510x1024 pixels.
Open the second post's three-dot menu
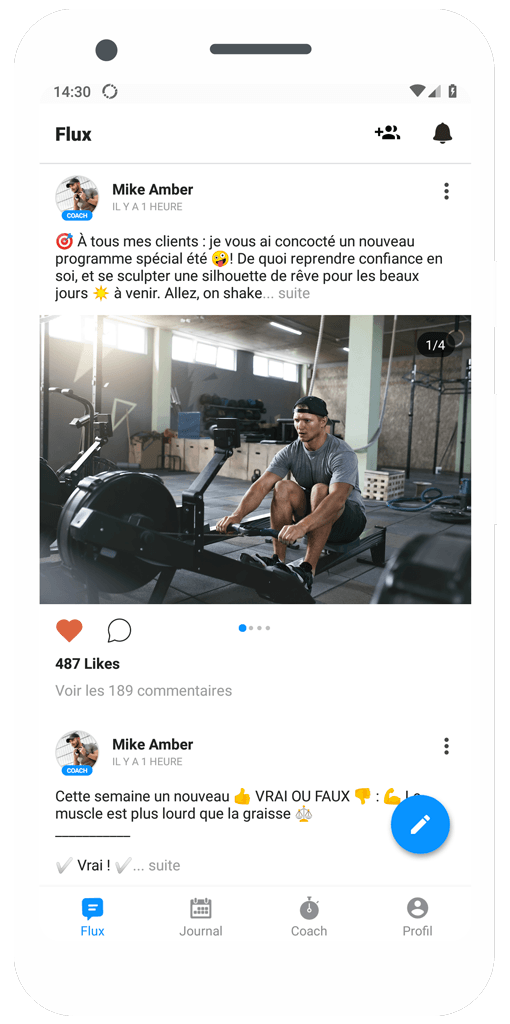coord(447,746)
